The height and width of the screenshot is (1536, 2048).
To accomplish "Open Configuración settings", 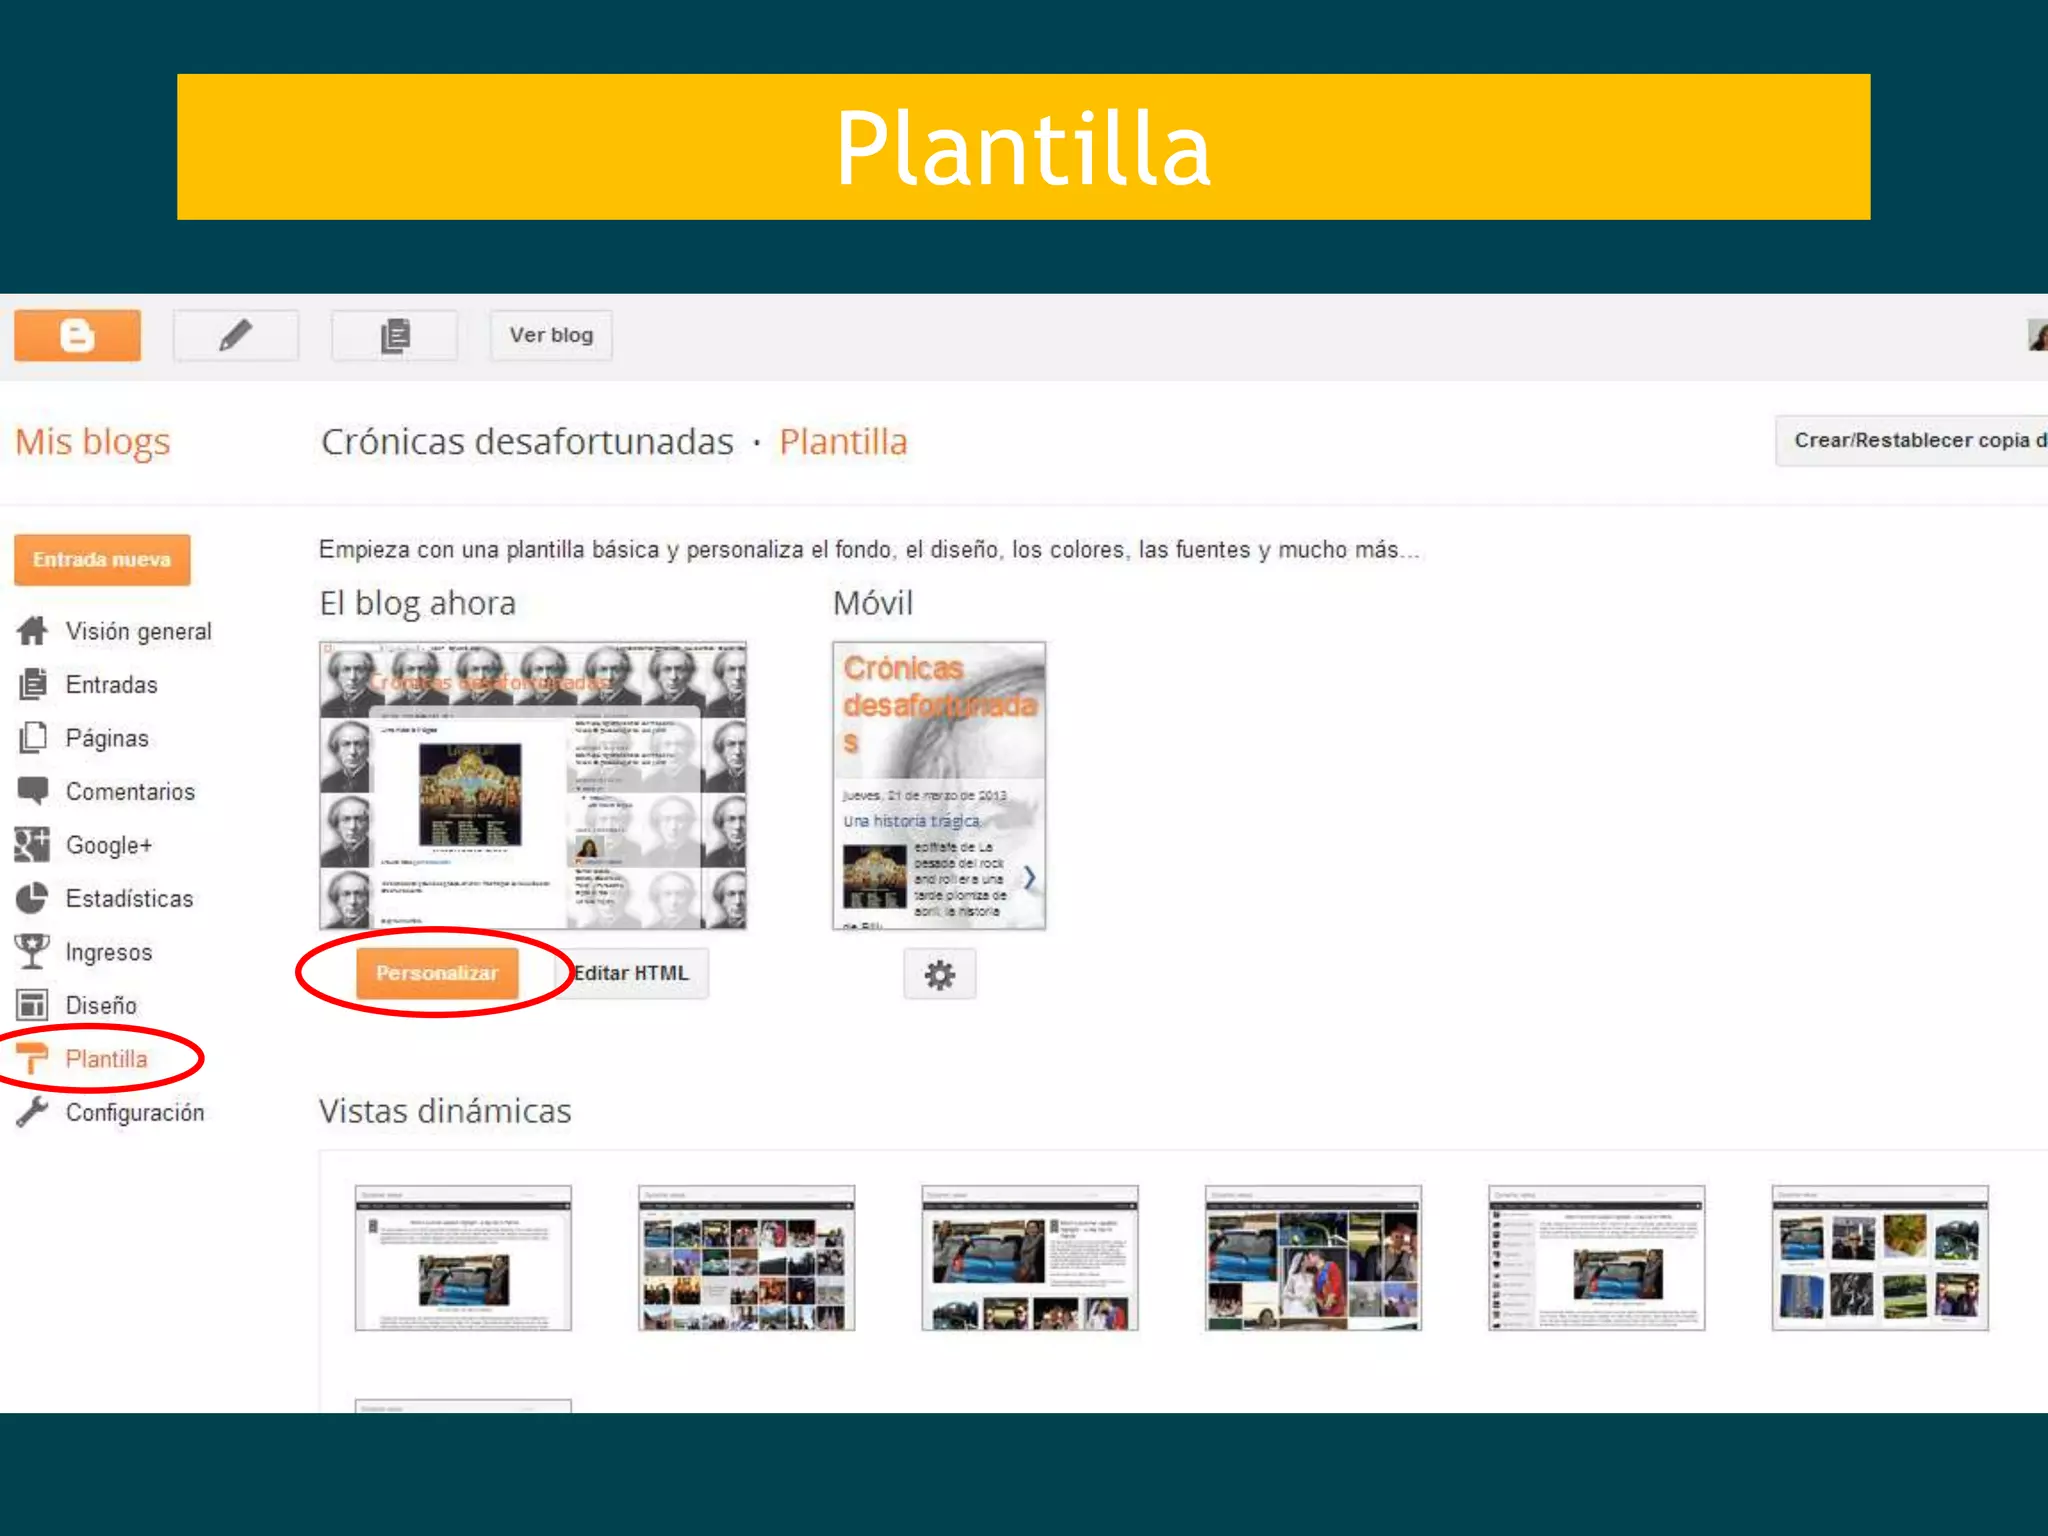I will 135,1112.
